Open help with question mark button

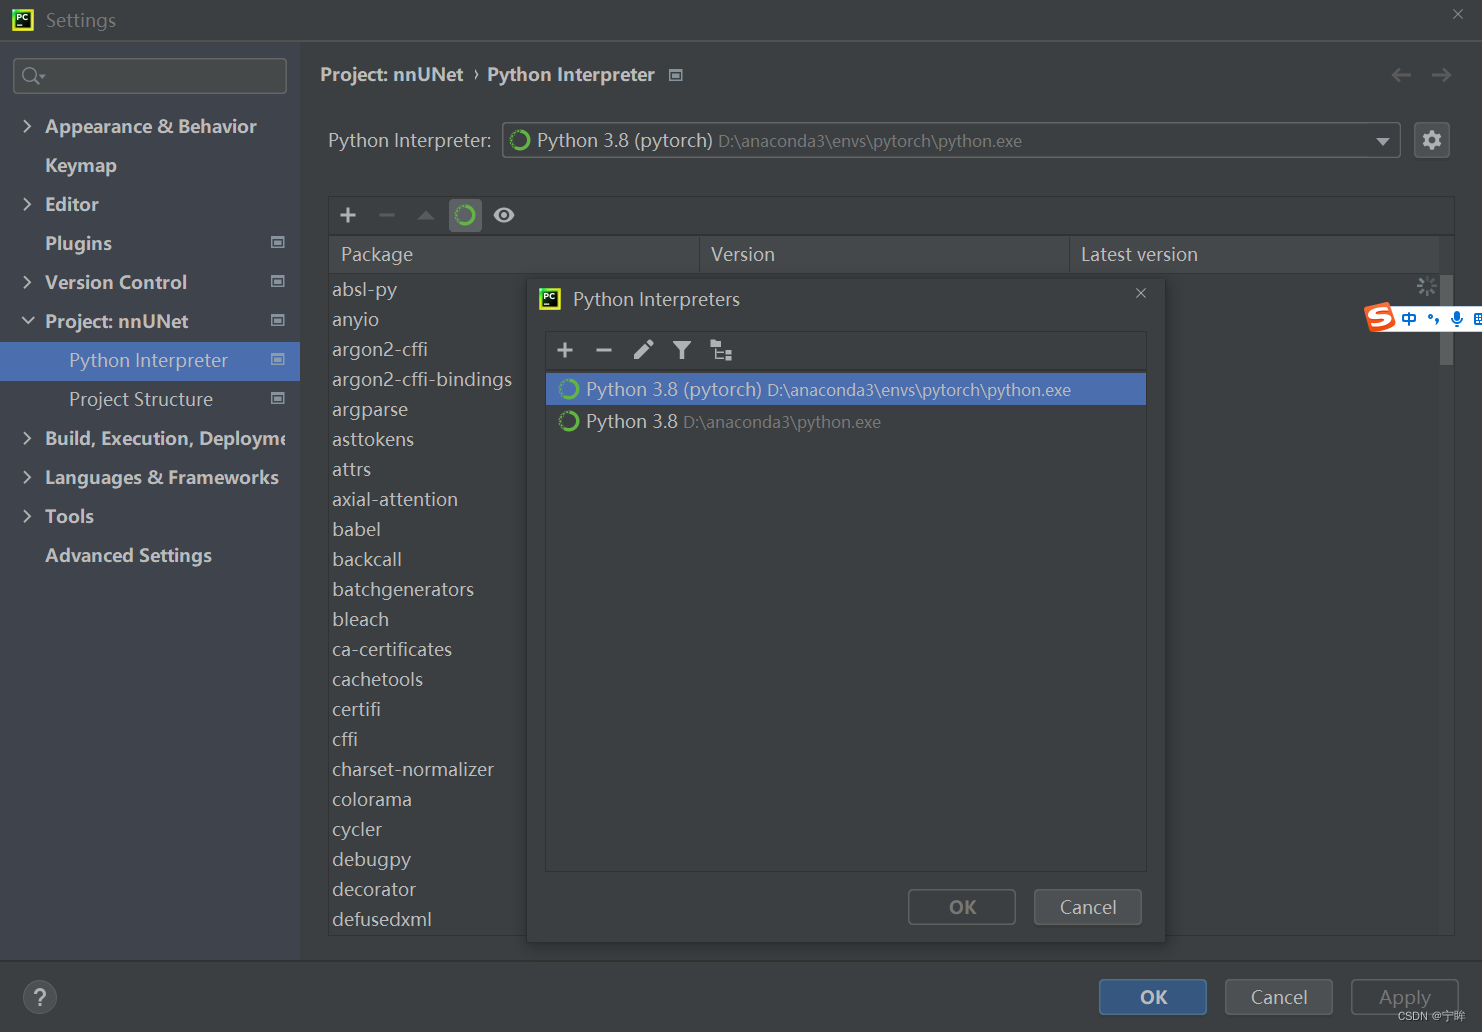click(x=40, y=997)
